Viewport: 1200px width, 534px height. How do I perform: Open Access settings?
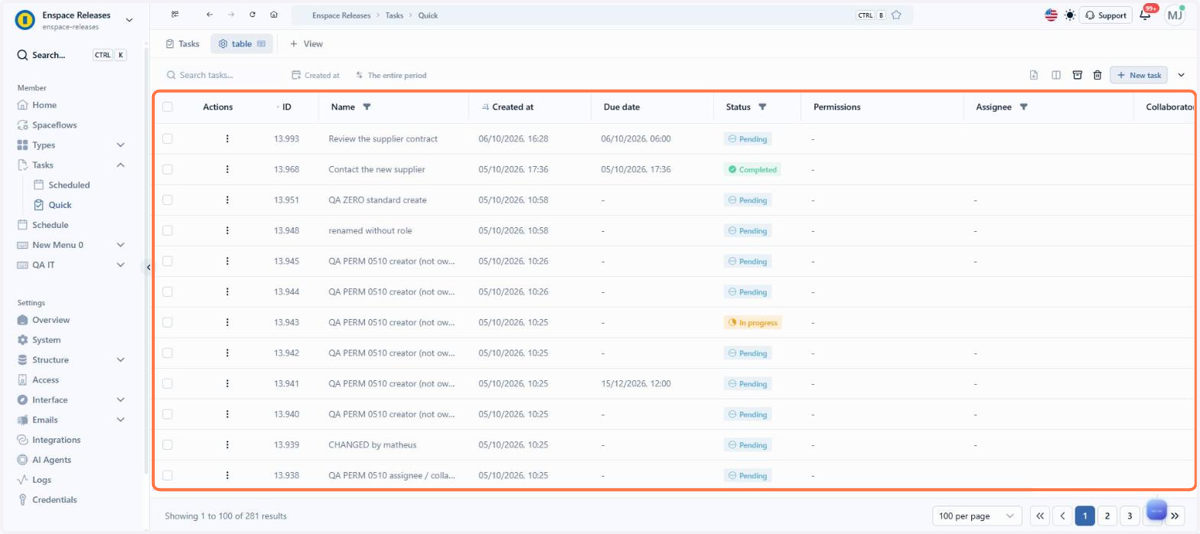tap(46, 380)
